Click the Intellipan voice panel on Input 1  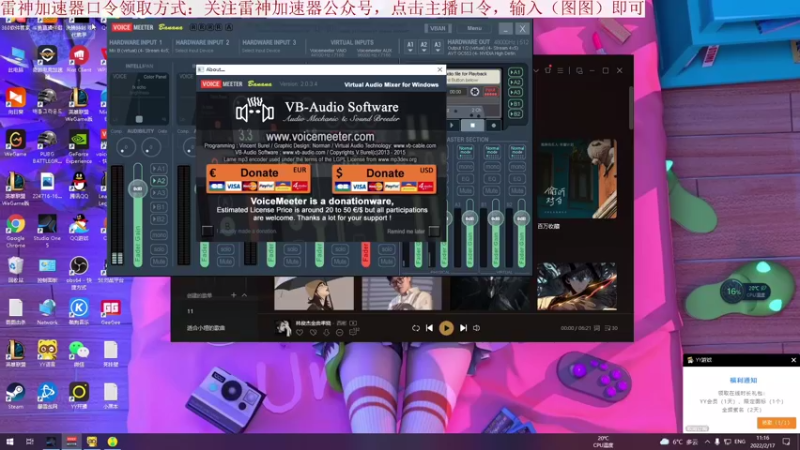[139, 98]
